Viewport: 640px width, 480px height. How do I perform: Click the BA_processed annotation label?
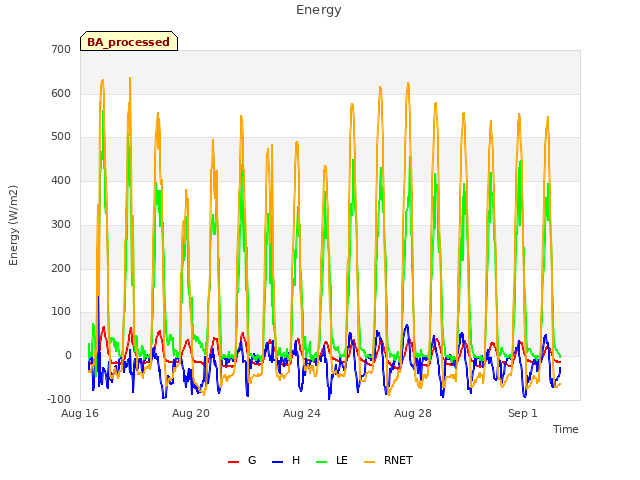coord(129,42)
